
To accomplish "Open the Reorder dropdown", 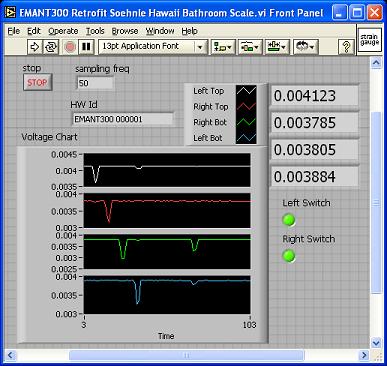I will tap(306, 47).
